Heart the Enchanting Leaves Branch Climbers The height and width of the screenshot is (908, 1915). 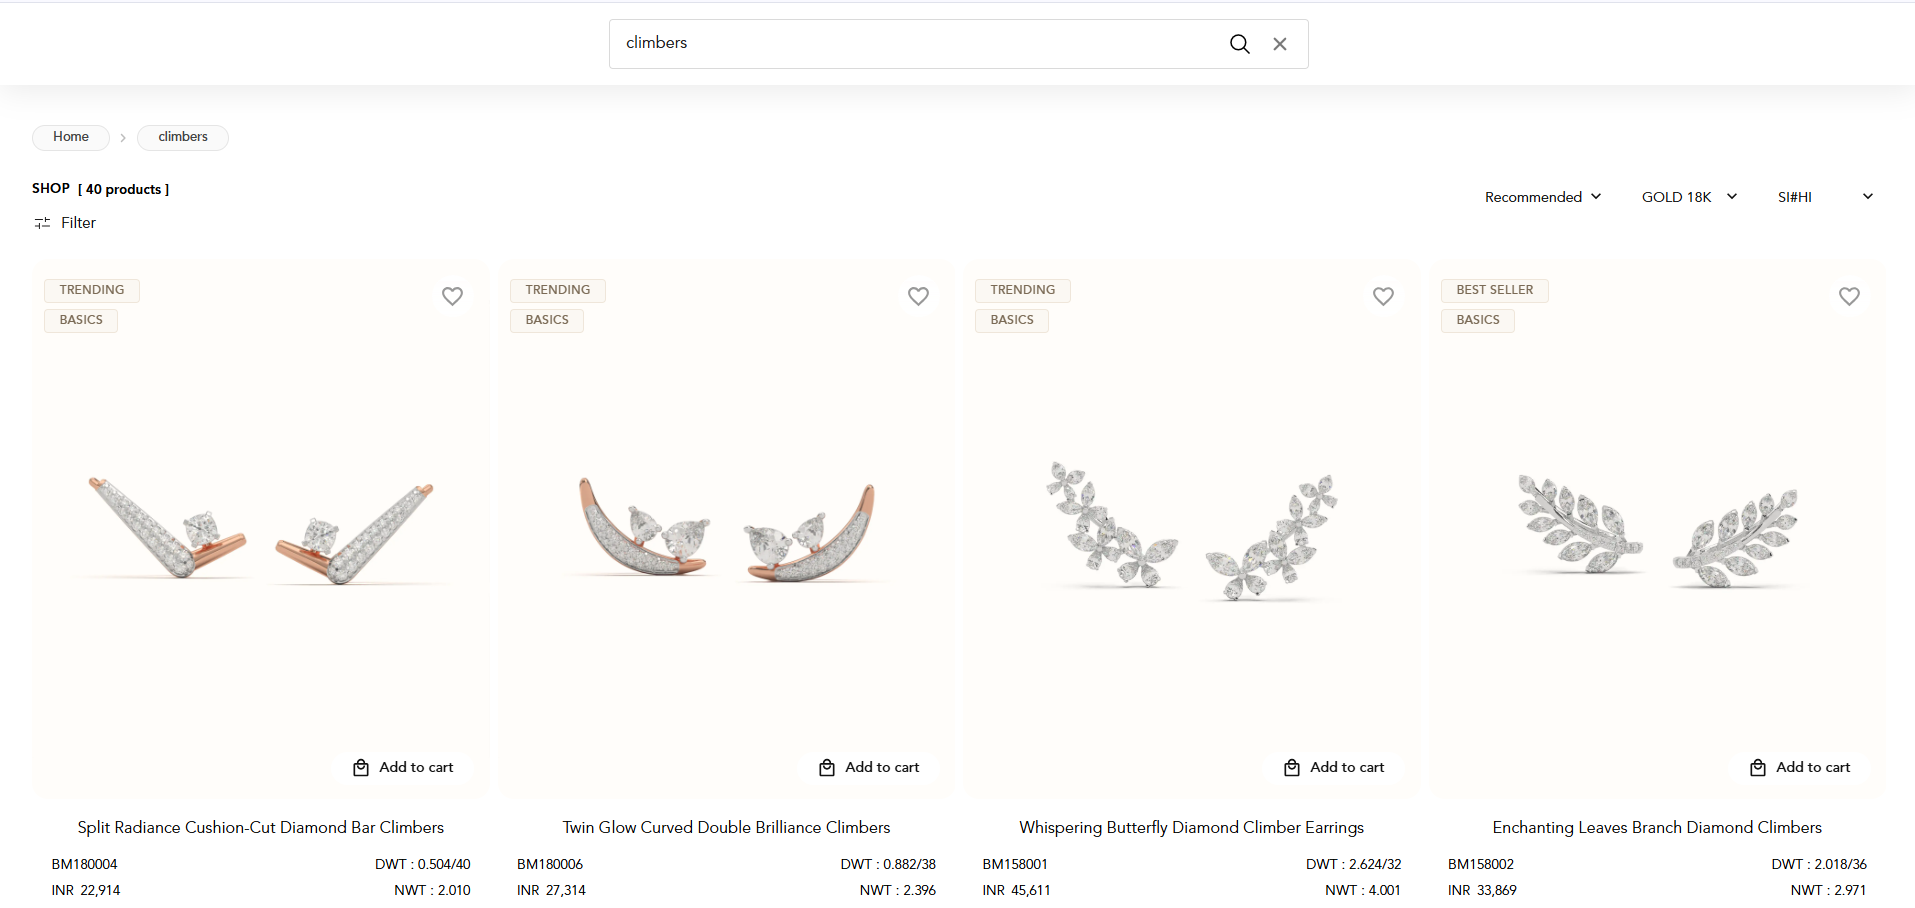(1849, 296)
